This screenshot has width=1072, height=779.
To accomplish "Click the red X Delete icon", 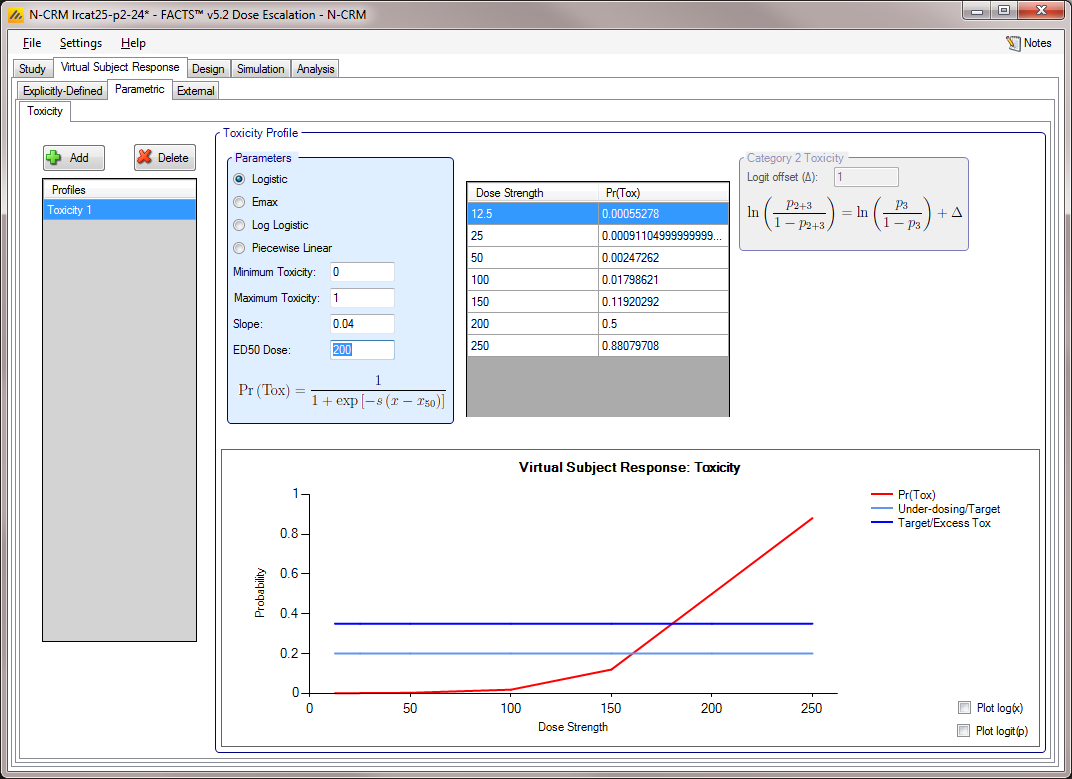I will (x=145, y=158).
